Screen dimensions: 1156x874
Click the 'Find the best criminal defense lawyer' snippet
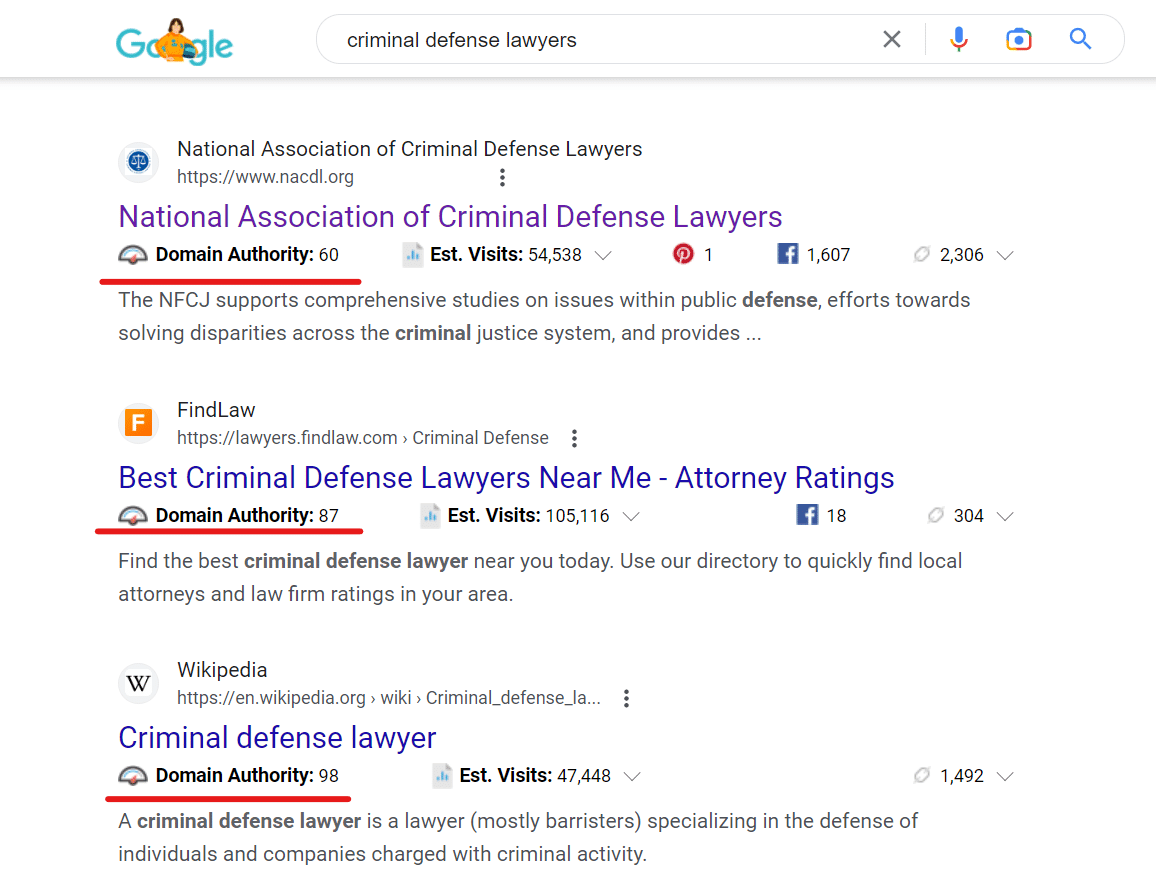[540, 578]
